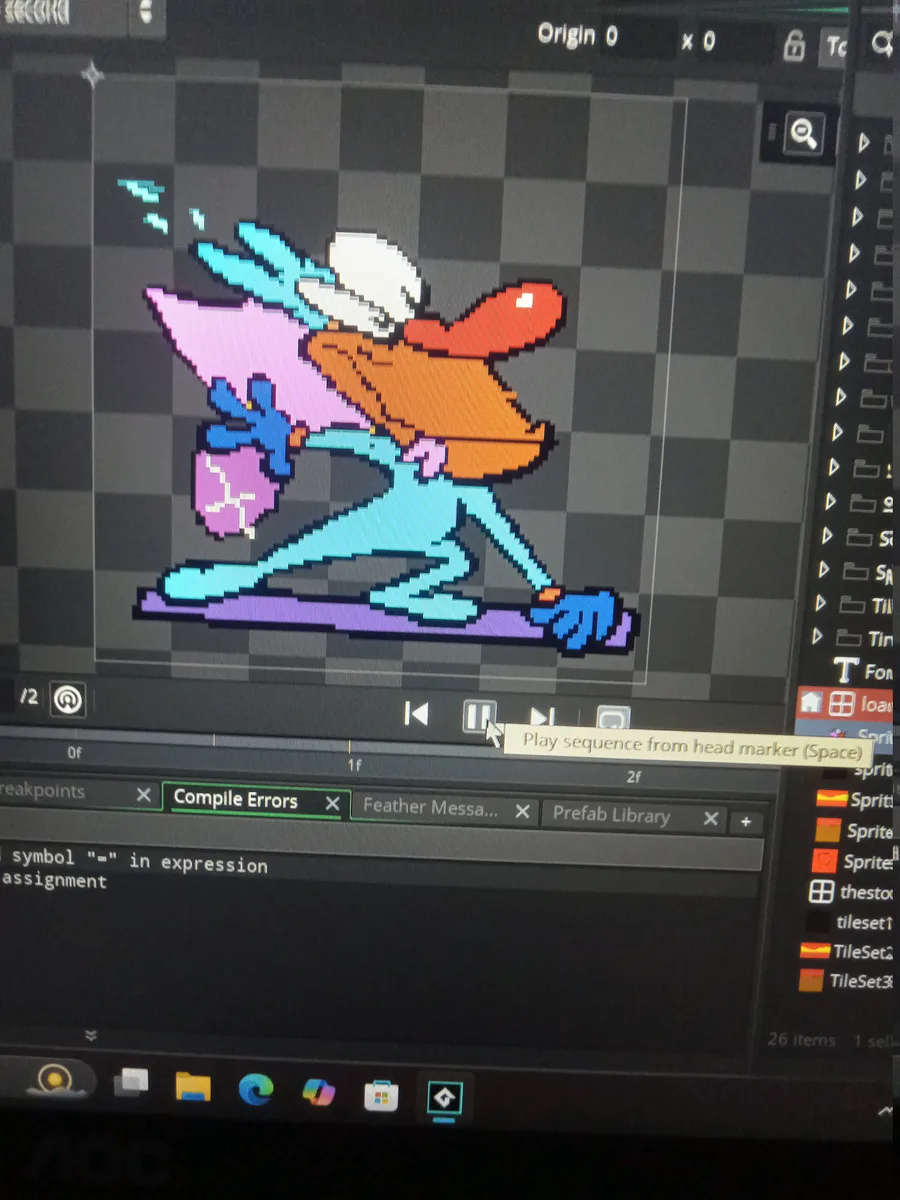Screen dimensions: 900x1200
Task: Select the 'thestoc' room asset
Action: tap(850, 891)
